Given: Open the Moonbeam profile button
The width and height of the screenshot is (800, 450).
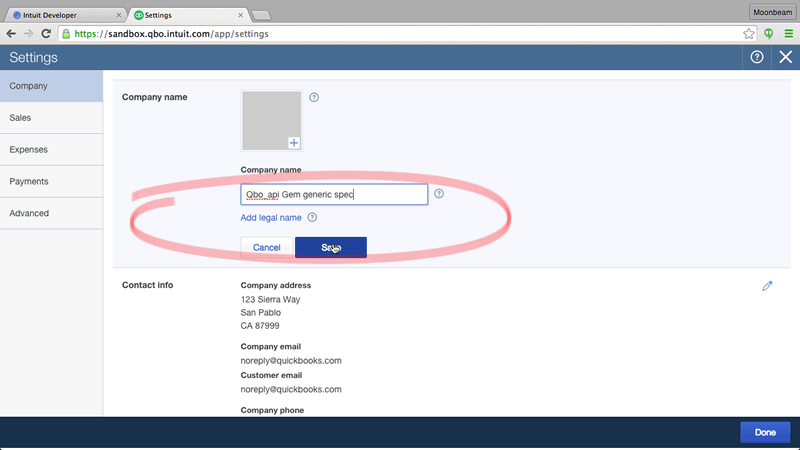Looking at the screenshot, I should [772, 12].
